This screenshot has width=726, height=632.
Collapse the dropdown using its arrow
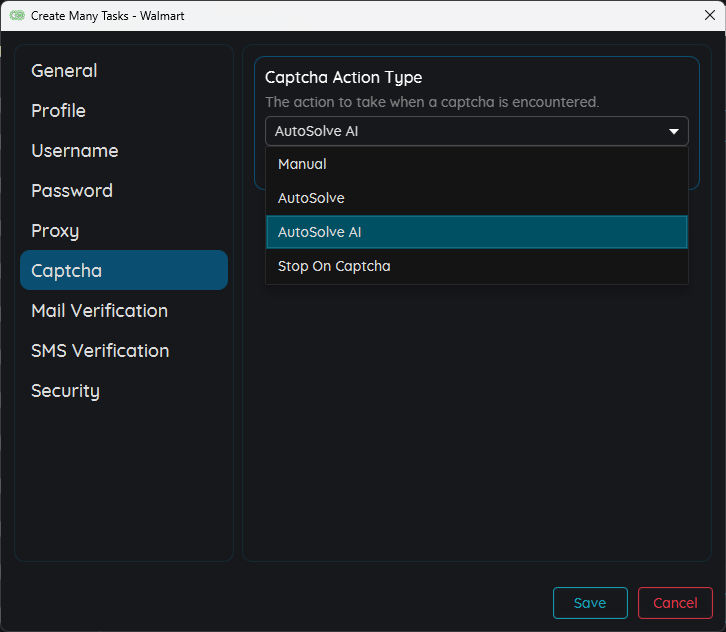[x=673, y=131]
